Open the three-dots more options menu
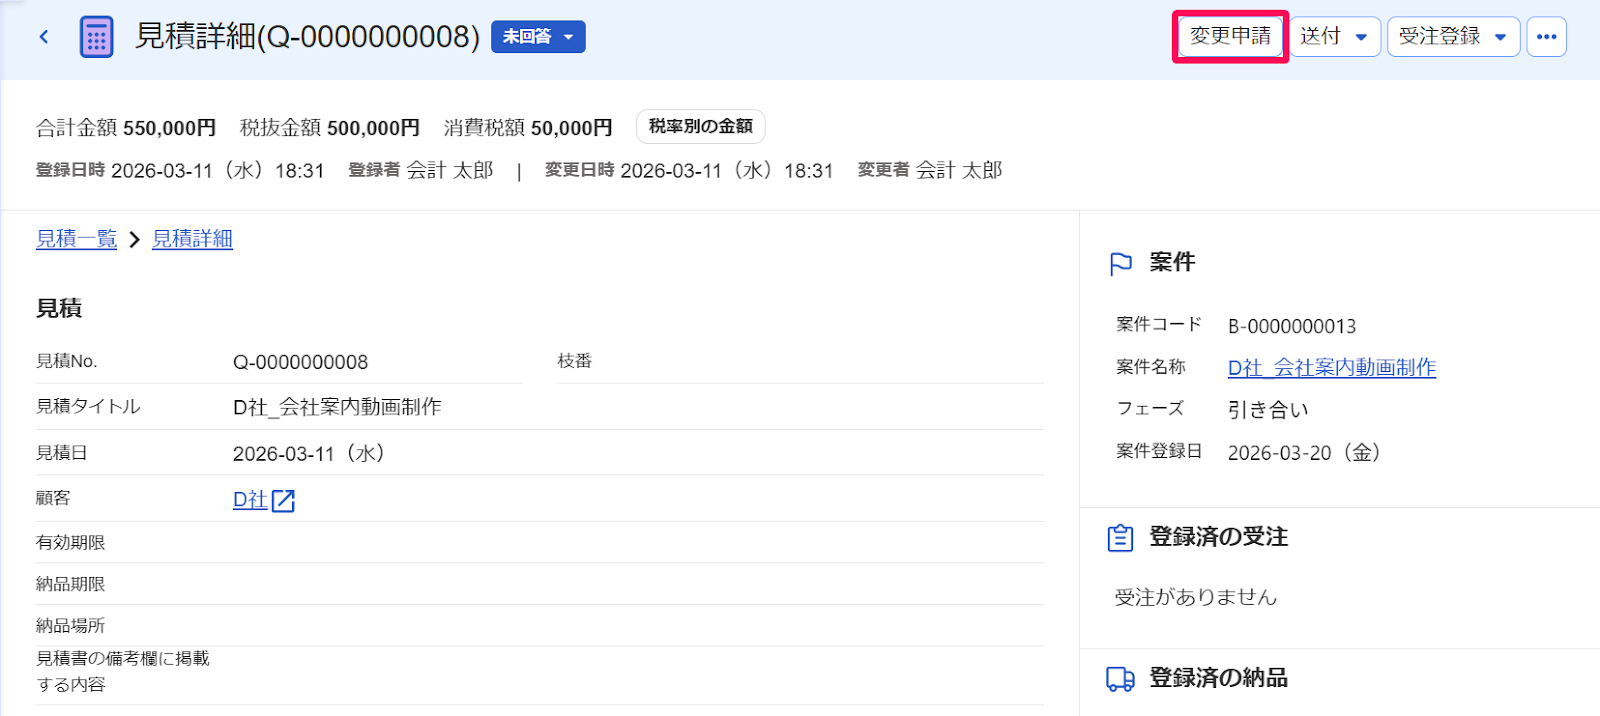1600x716 pixels. (1546, 37)
